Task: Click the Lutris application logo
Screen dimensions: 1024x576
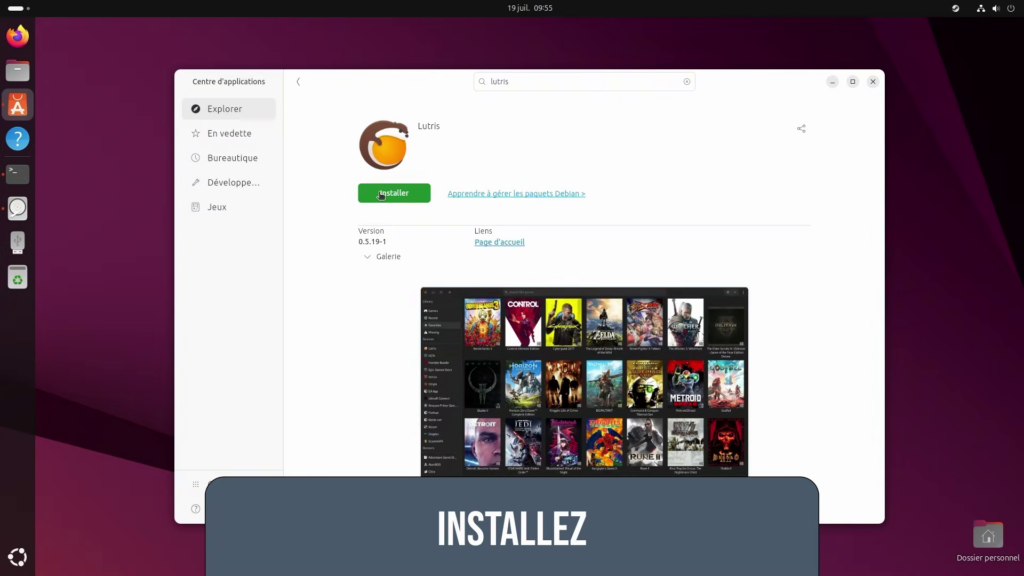Action: point(384,145)
